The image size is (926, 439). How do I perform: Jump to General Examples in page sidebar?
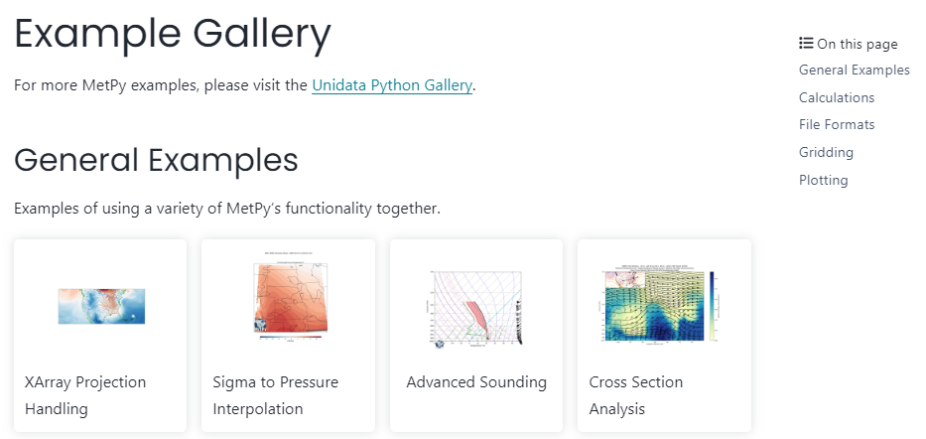pos(854,70)
